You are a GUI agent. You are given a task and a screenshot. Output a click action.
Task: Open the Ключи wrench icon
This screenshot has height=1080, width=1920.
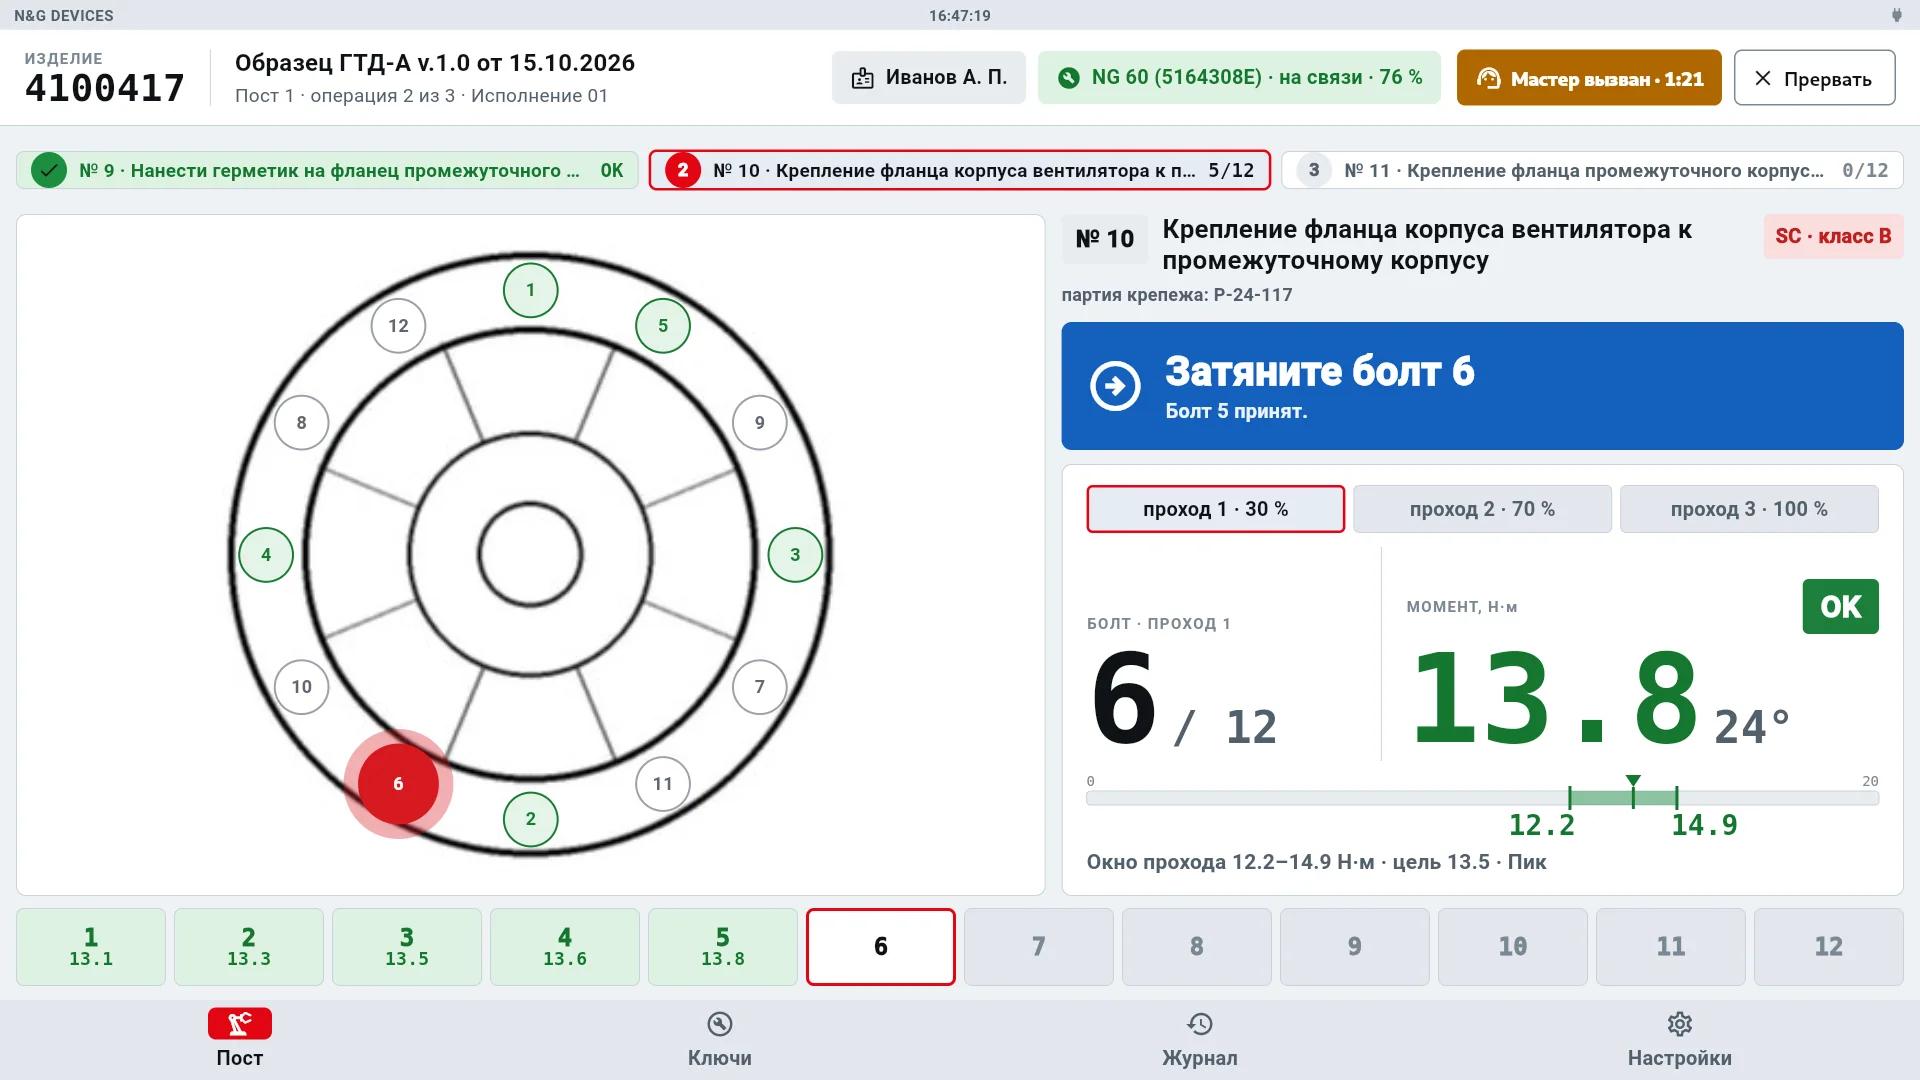pos(720,1024)
